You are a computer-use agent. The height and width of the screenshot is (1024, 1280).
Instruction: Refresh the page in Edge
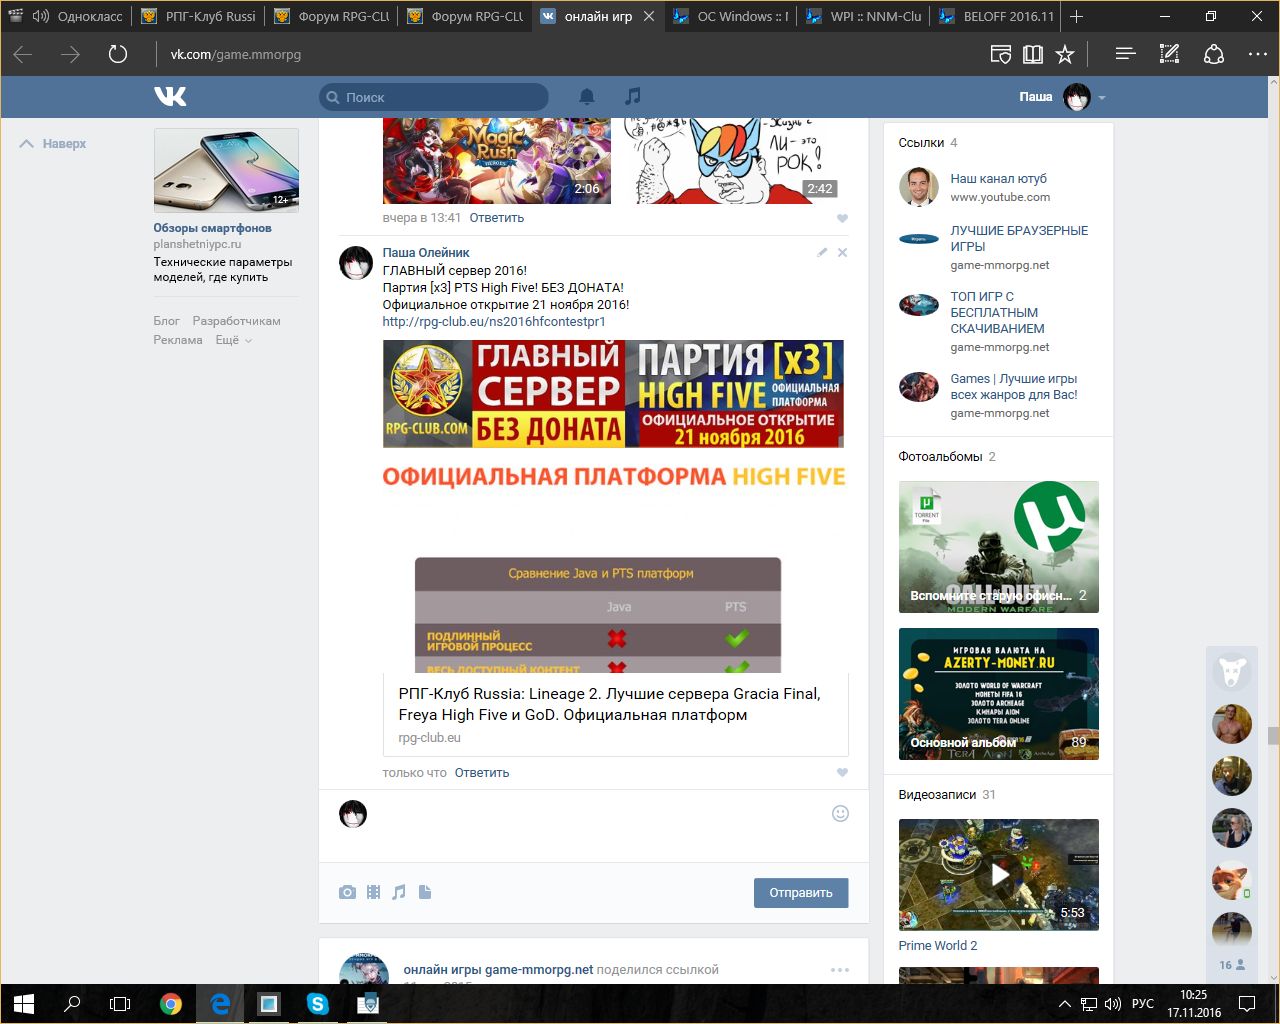[x=118, y=54]
